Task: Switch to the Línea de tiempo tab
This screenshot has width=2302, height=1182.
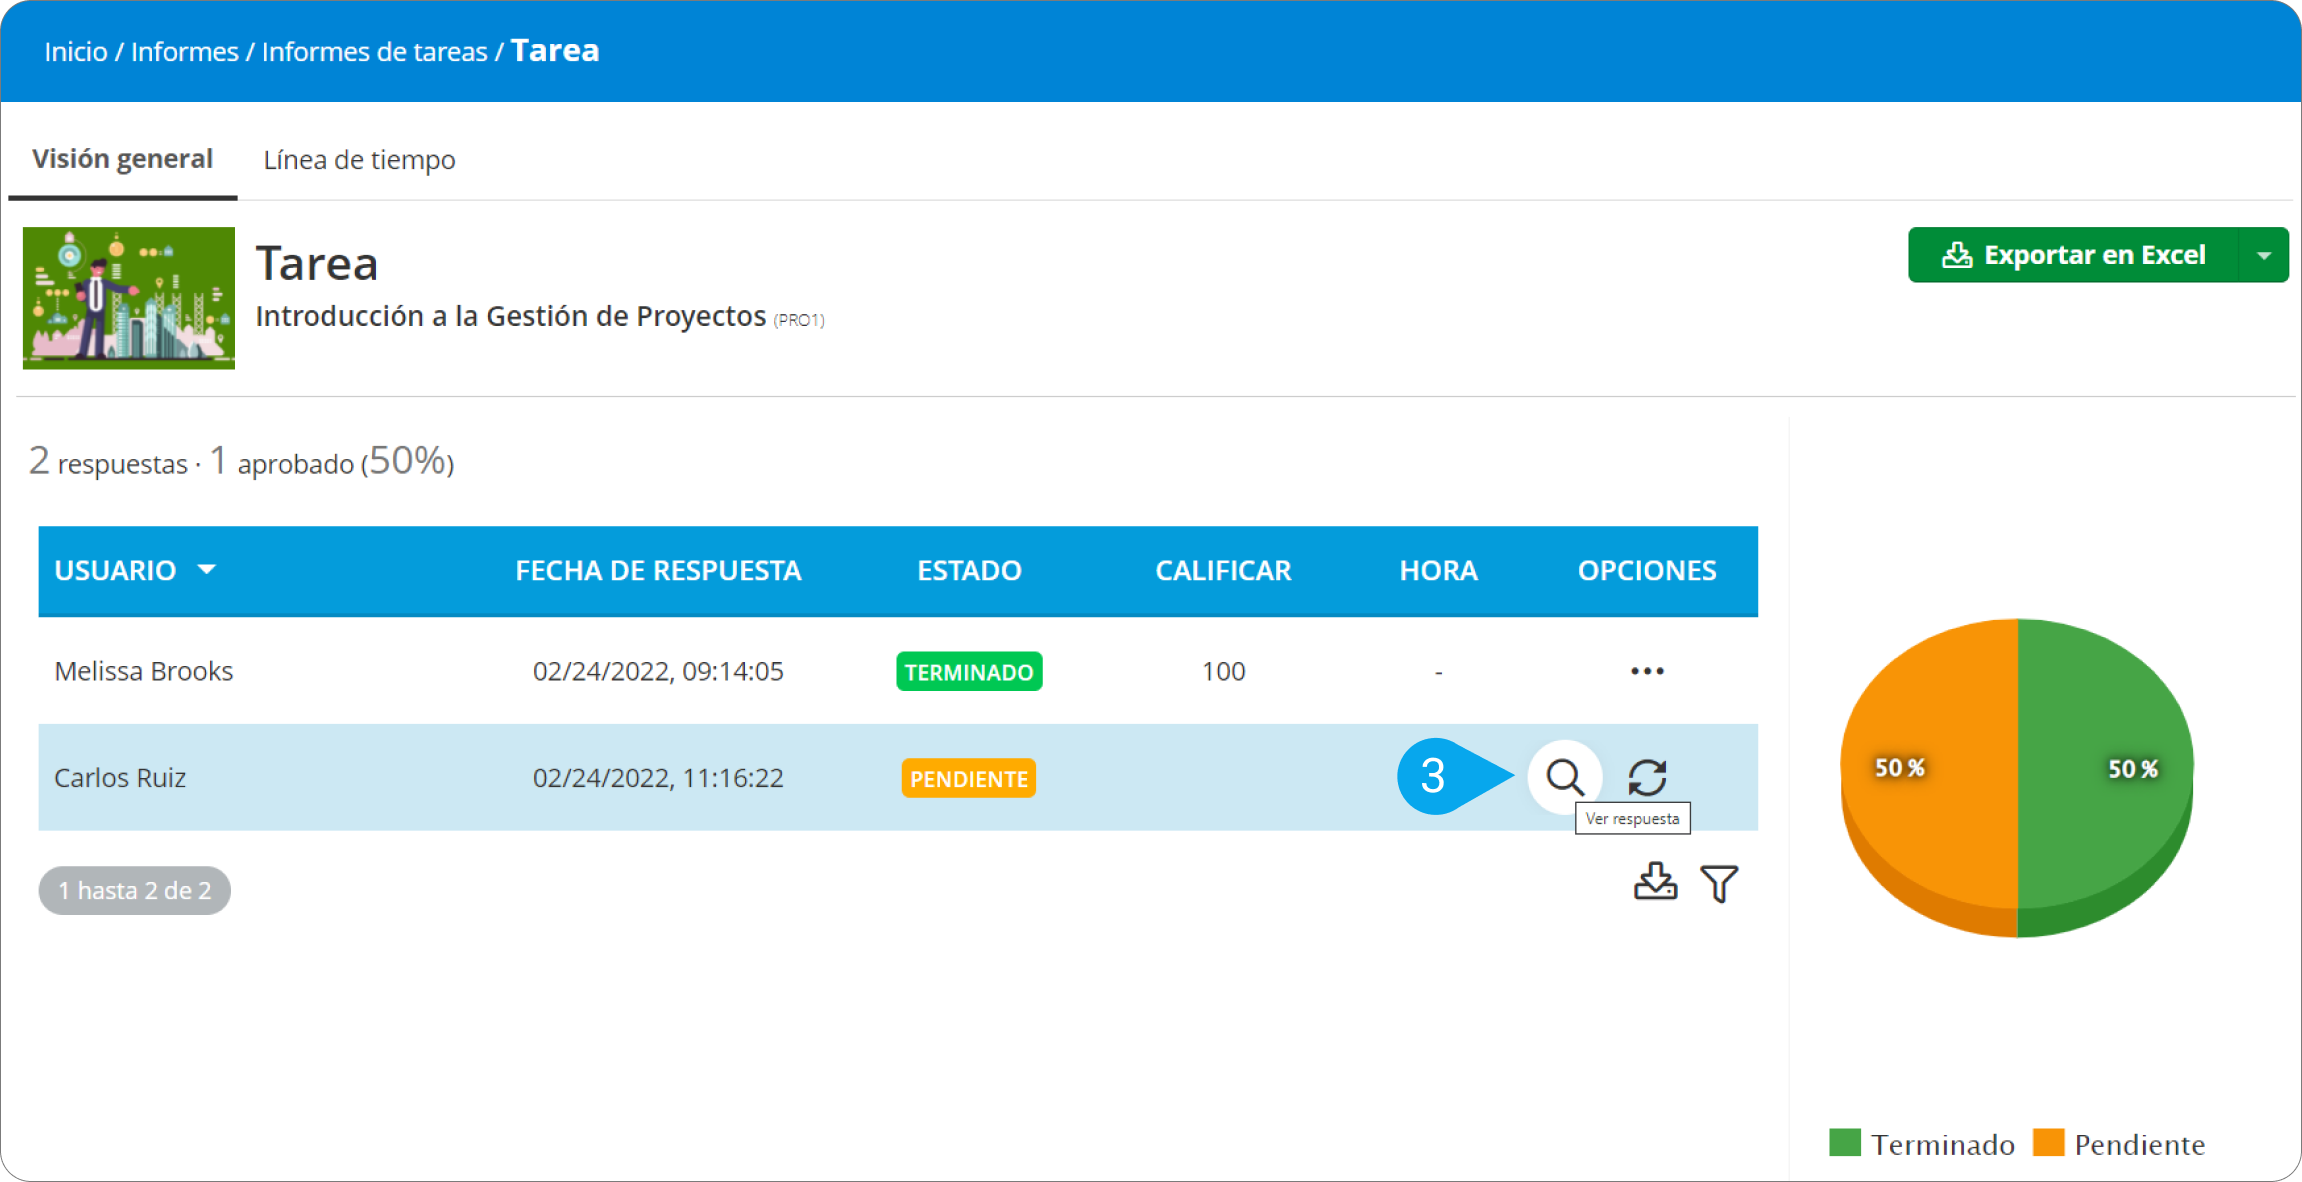Action: click(x=359, y=160)
